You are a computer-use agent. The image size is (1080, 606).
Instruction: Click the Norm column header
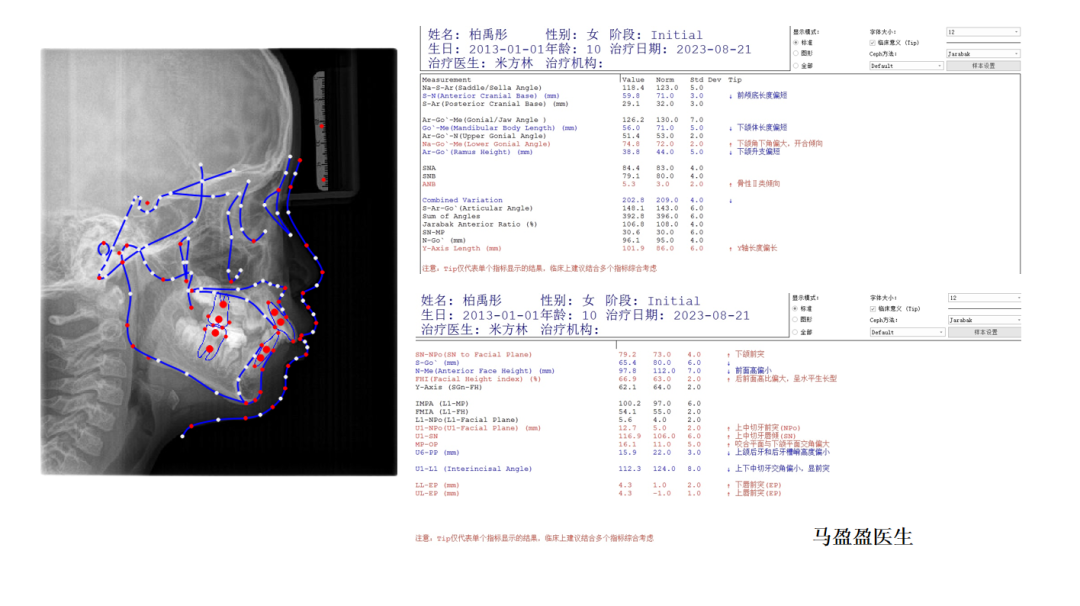[x=665, y=80]
